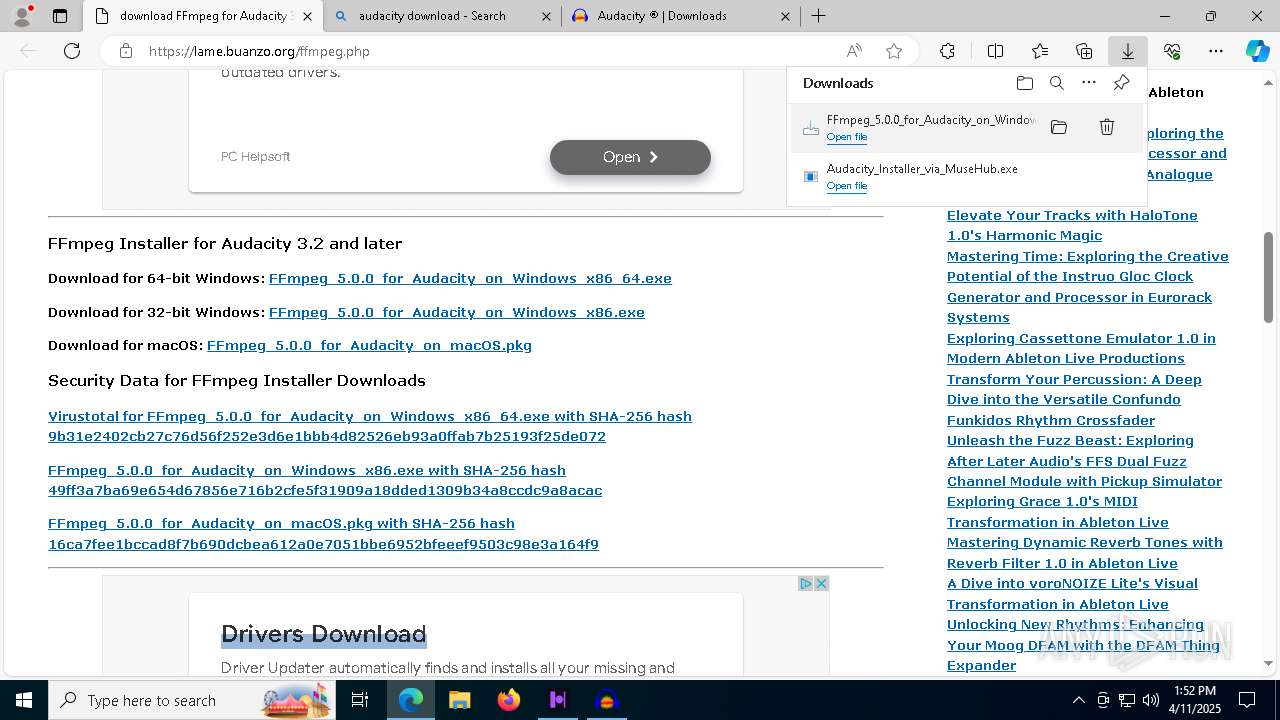
Task: Open the volume control in tray
Action: point(1150,700)
